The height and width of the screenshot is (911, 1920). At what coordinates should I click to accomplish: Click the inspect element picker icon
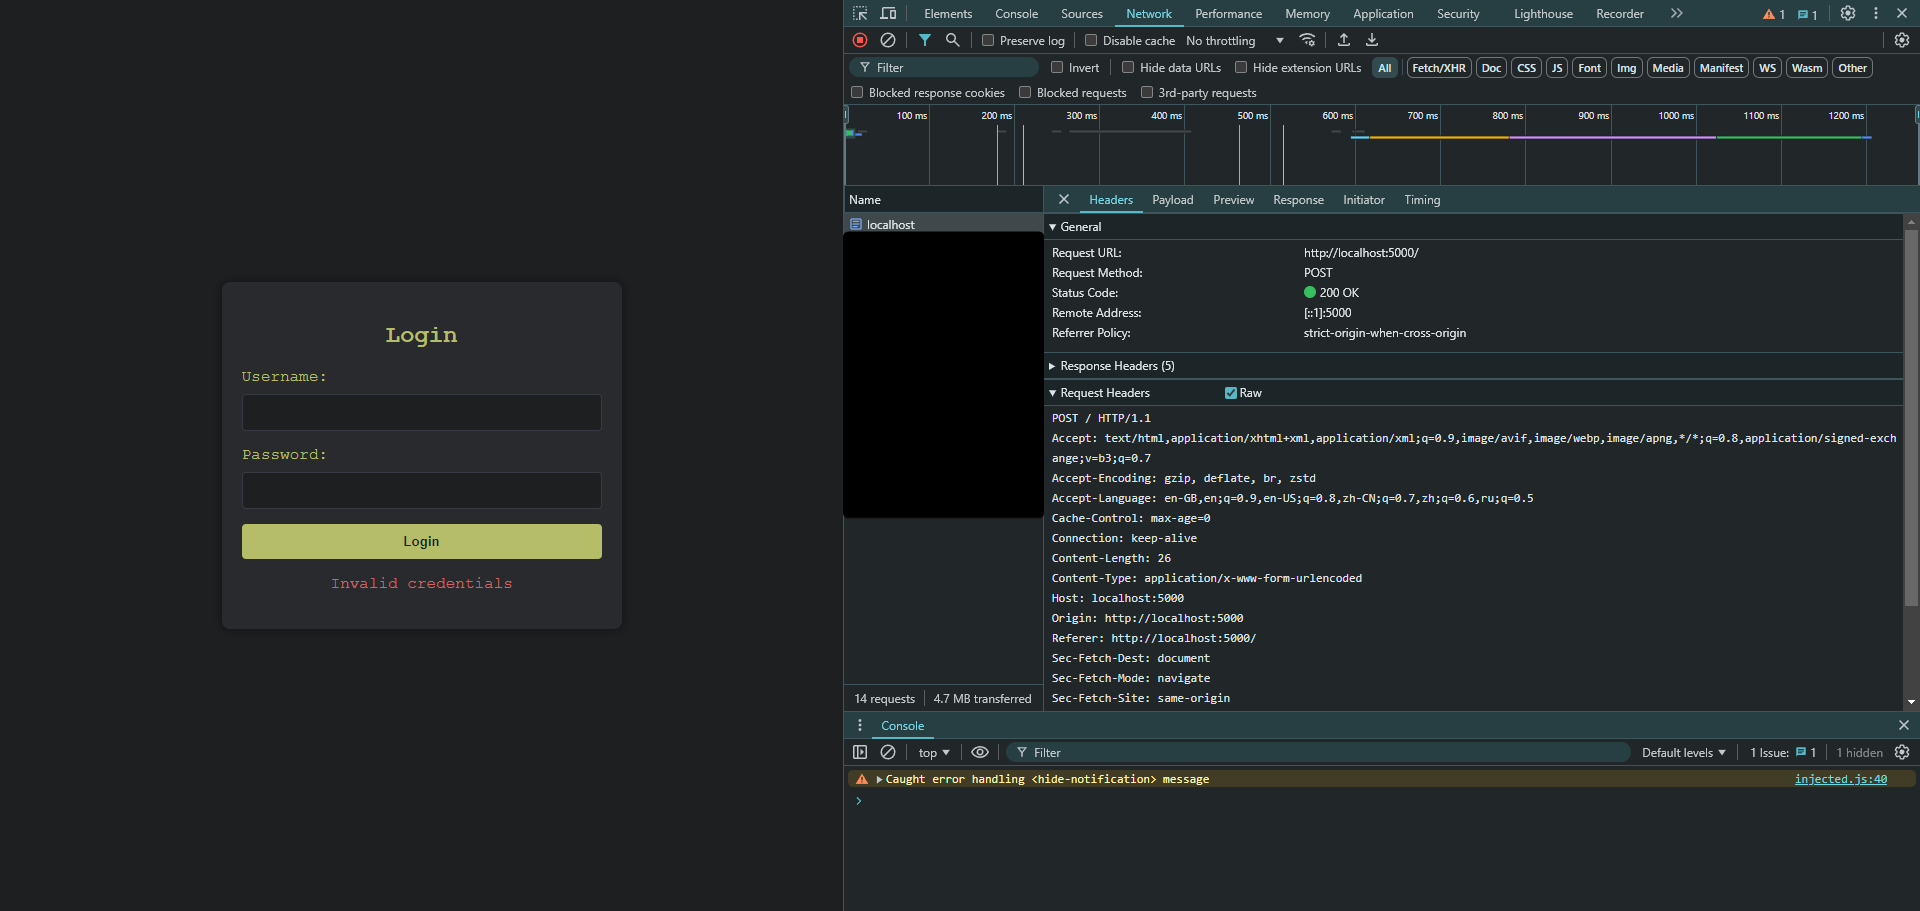pos(860,14)
